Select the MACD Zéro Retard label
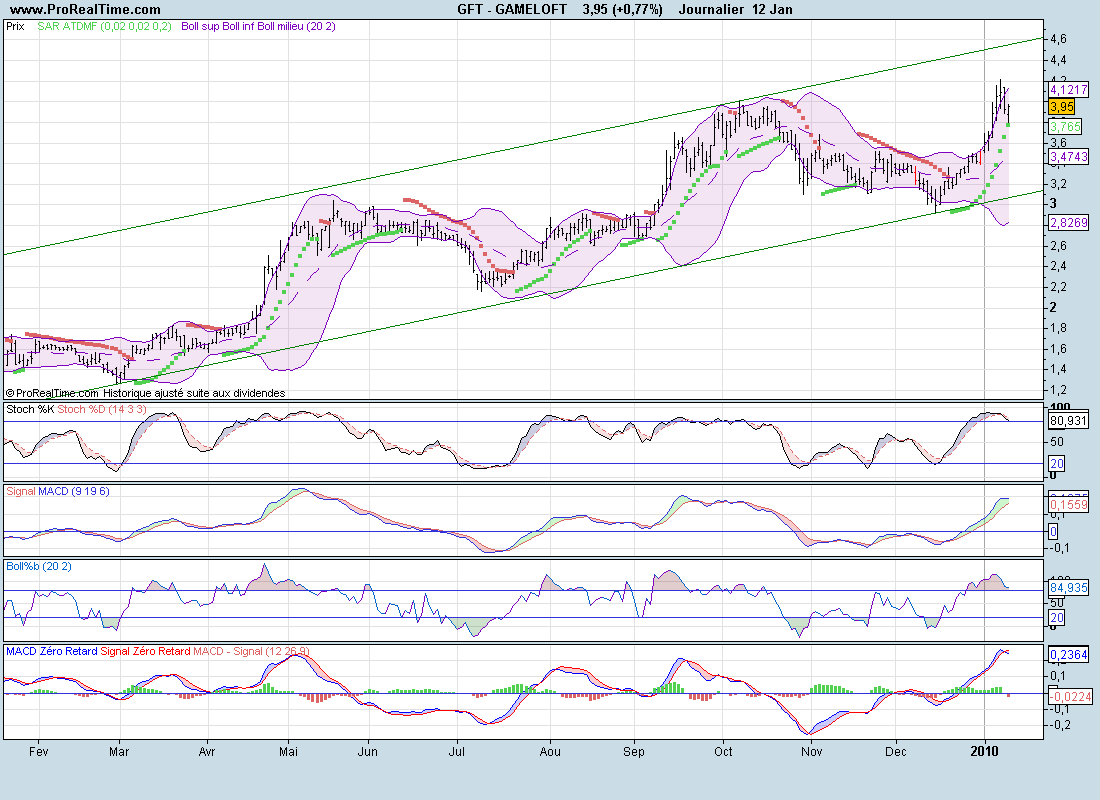Image resolution: width=1100 pixels, height=800 pixels. click(51, 651)
